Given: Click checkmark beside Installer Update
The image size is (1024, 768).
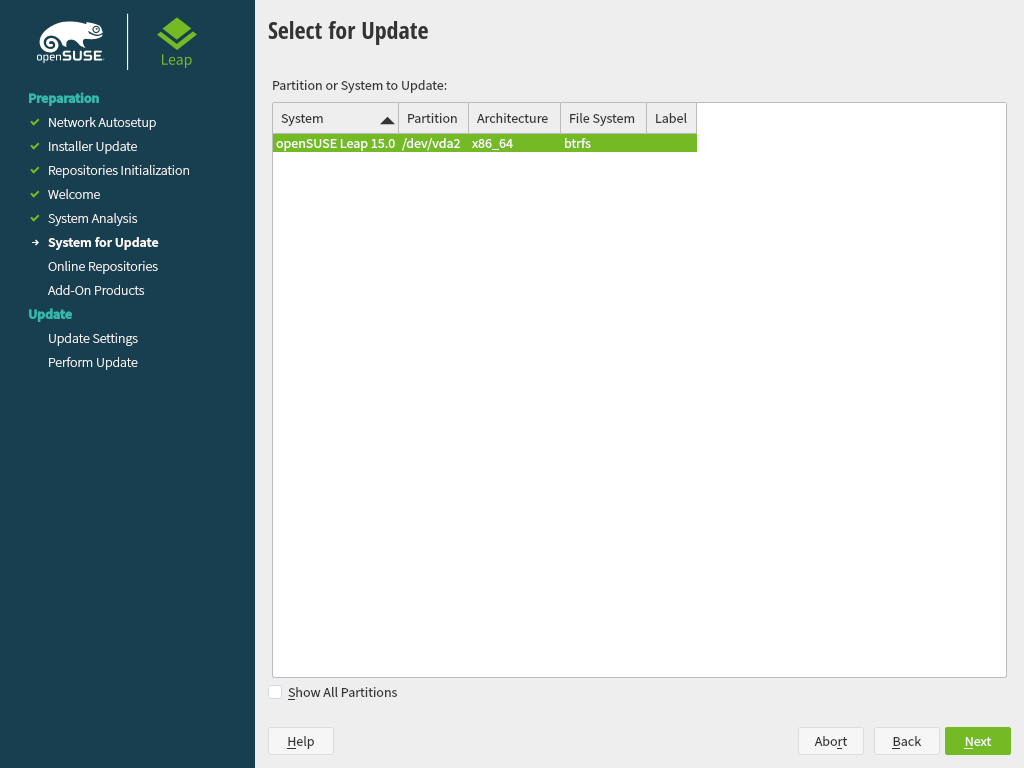Looking at the screenshot, I should pyautogui.click(x=35, y=146).
